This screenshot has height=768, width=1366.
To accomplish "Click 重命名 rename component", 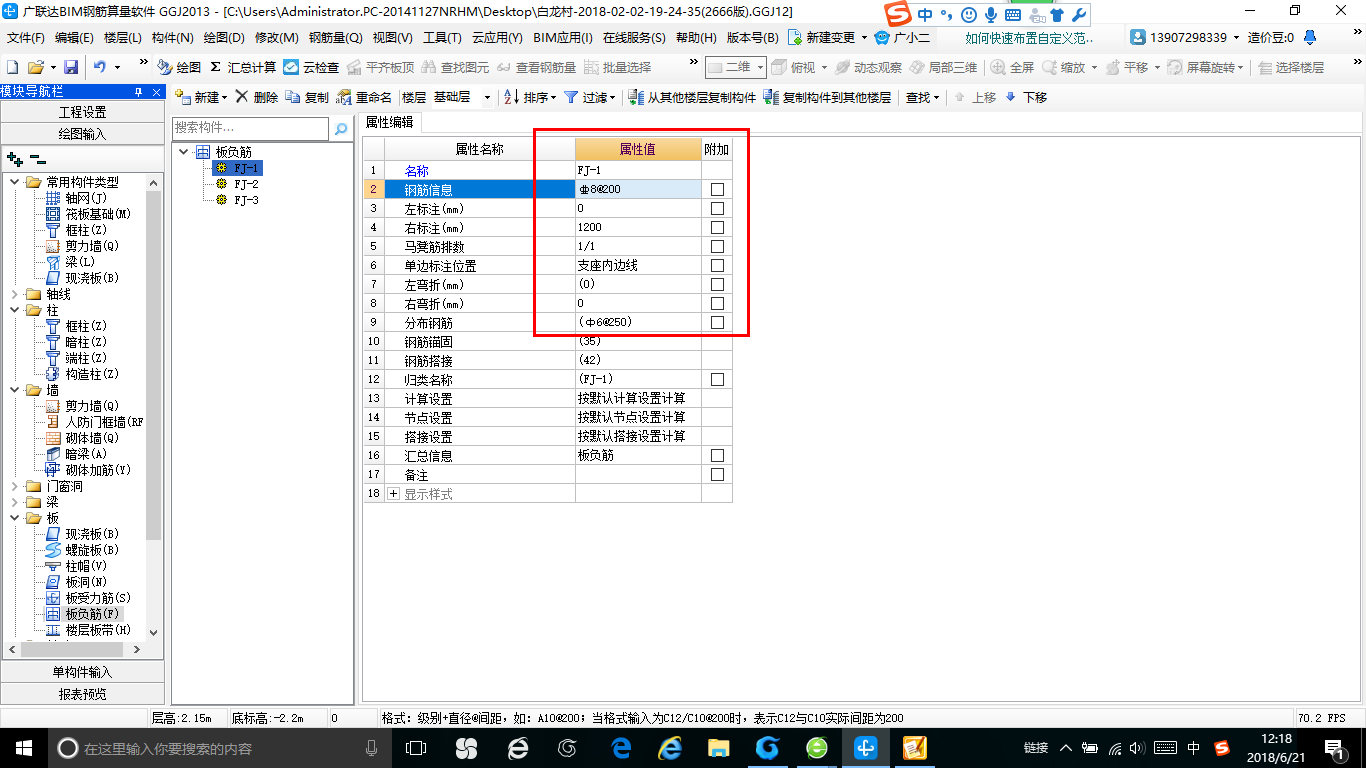I will click(x=364, y=97).
